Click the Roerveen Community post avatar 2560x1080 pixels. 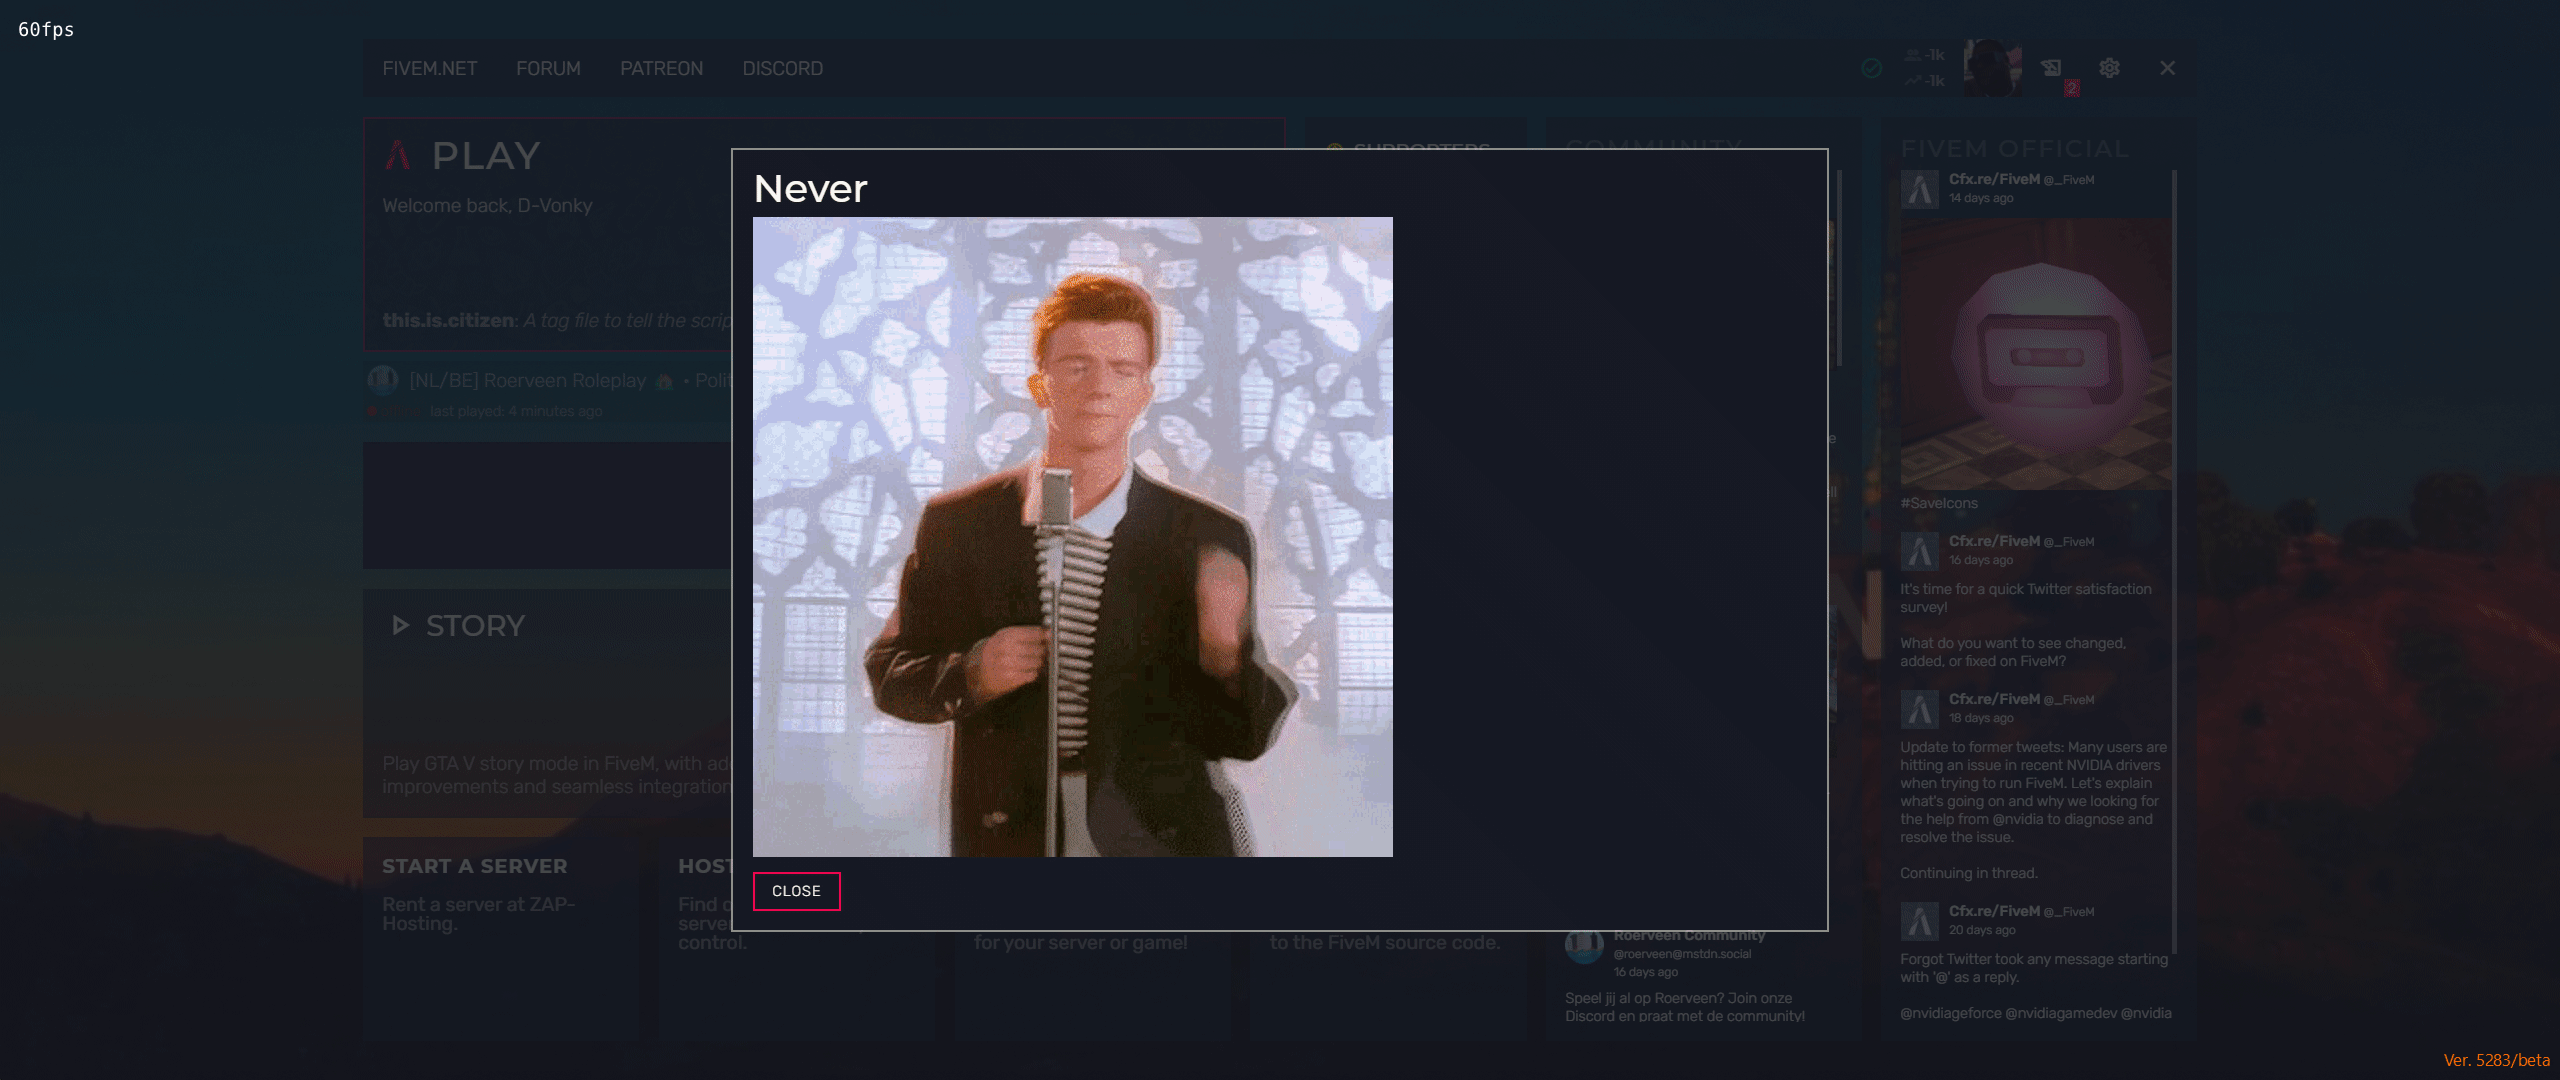coord(1584,946)
